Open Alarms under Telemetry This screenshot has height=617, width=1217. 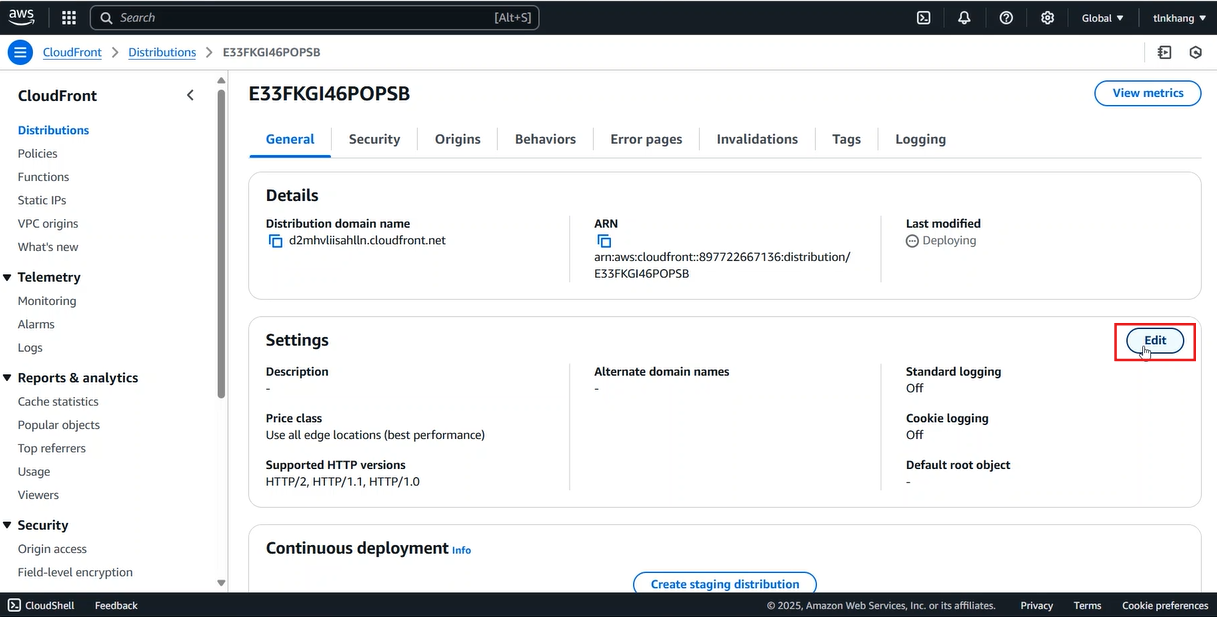tap(36, 324)
